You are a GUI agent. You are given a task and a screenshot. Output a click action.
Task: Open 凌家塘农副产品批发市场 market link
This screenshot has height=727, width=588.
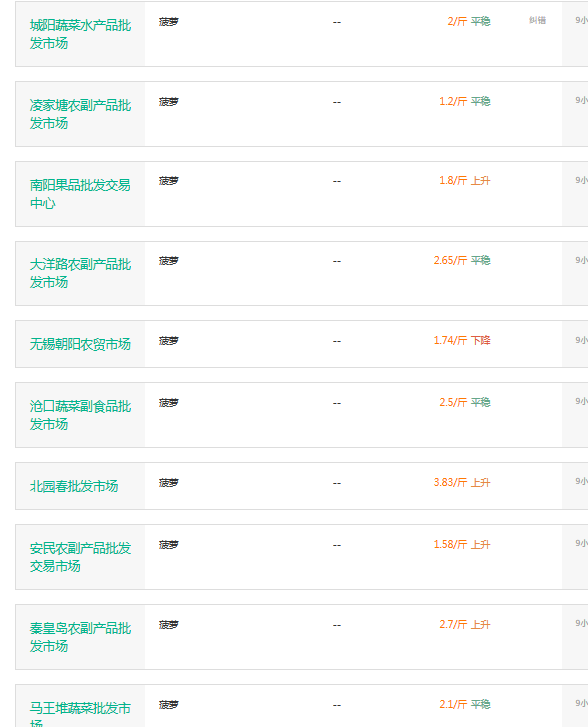click(80, 114)
